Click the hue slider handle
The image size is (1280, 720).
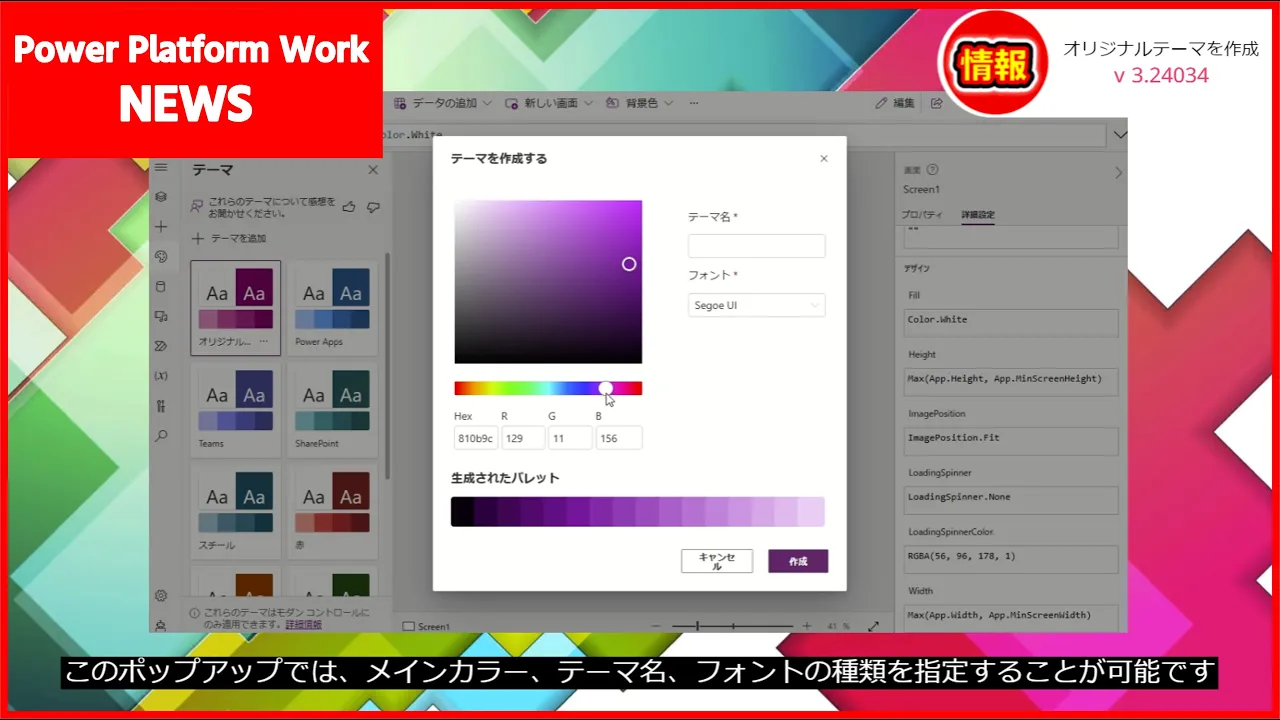606,388
